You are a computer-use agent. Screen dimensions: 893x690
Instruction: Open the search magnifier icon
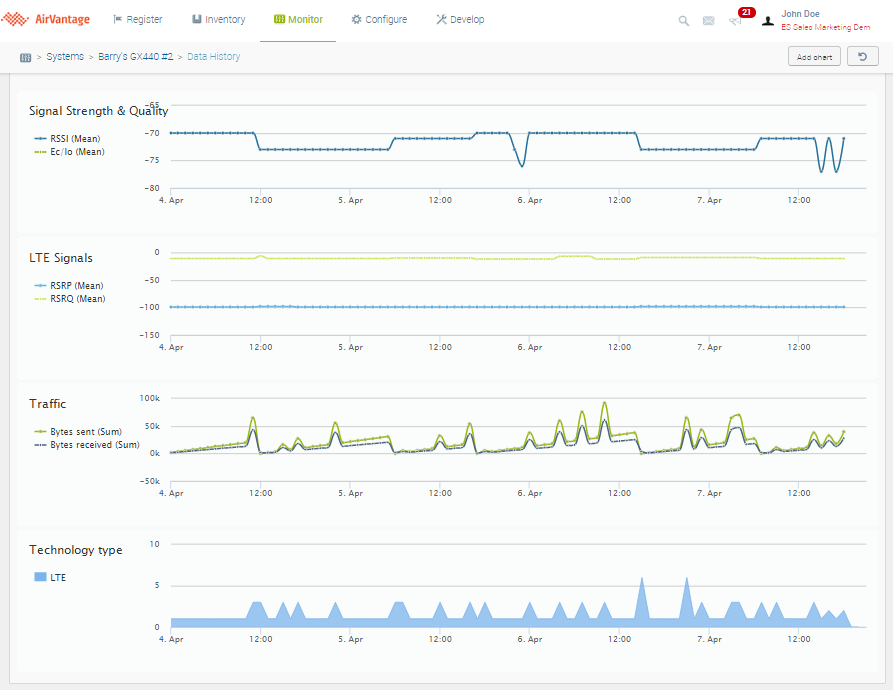pos(684,20)
